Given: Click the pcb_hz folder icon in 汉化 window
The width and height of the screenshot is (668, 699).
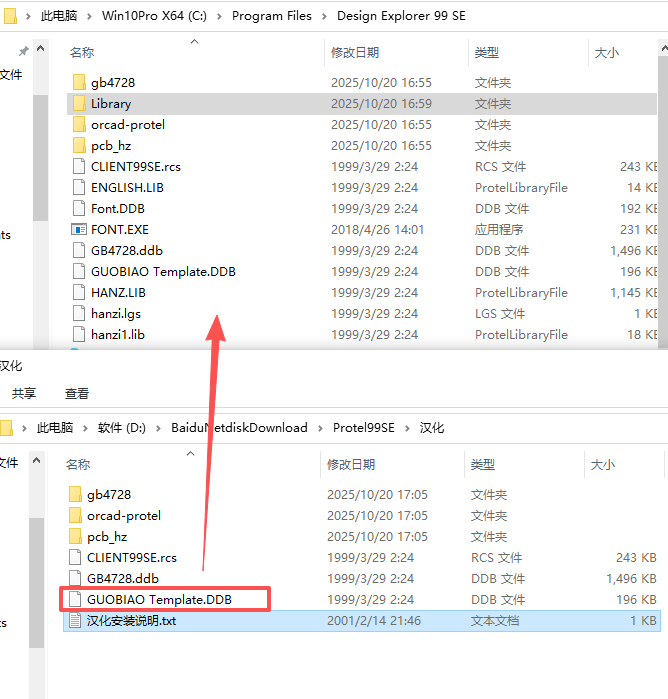Looking at the screenshot, I should coord(75,536).
